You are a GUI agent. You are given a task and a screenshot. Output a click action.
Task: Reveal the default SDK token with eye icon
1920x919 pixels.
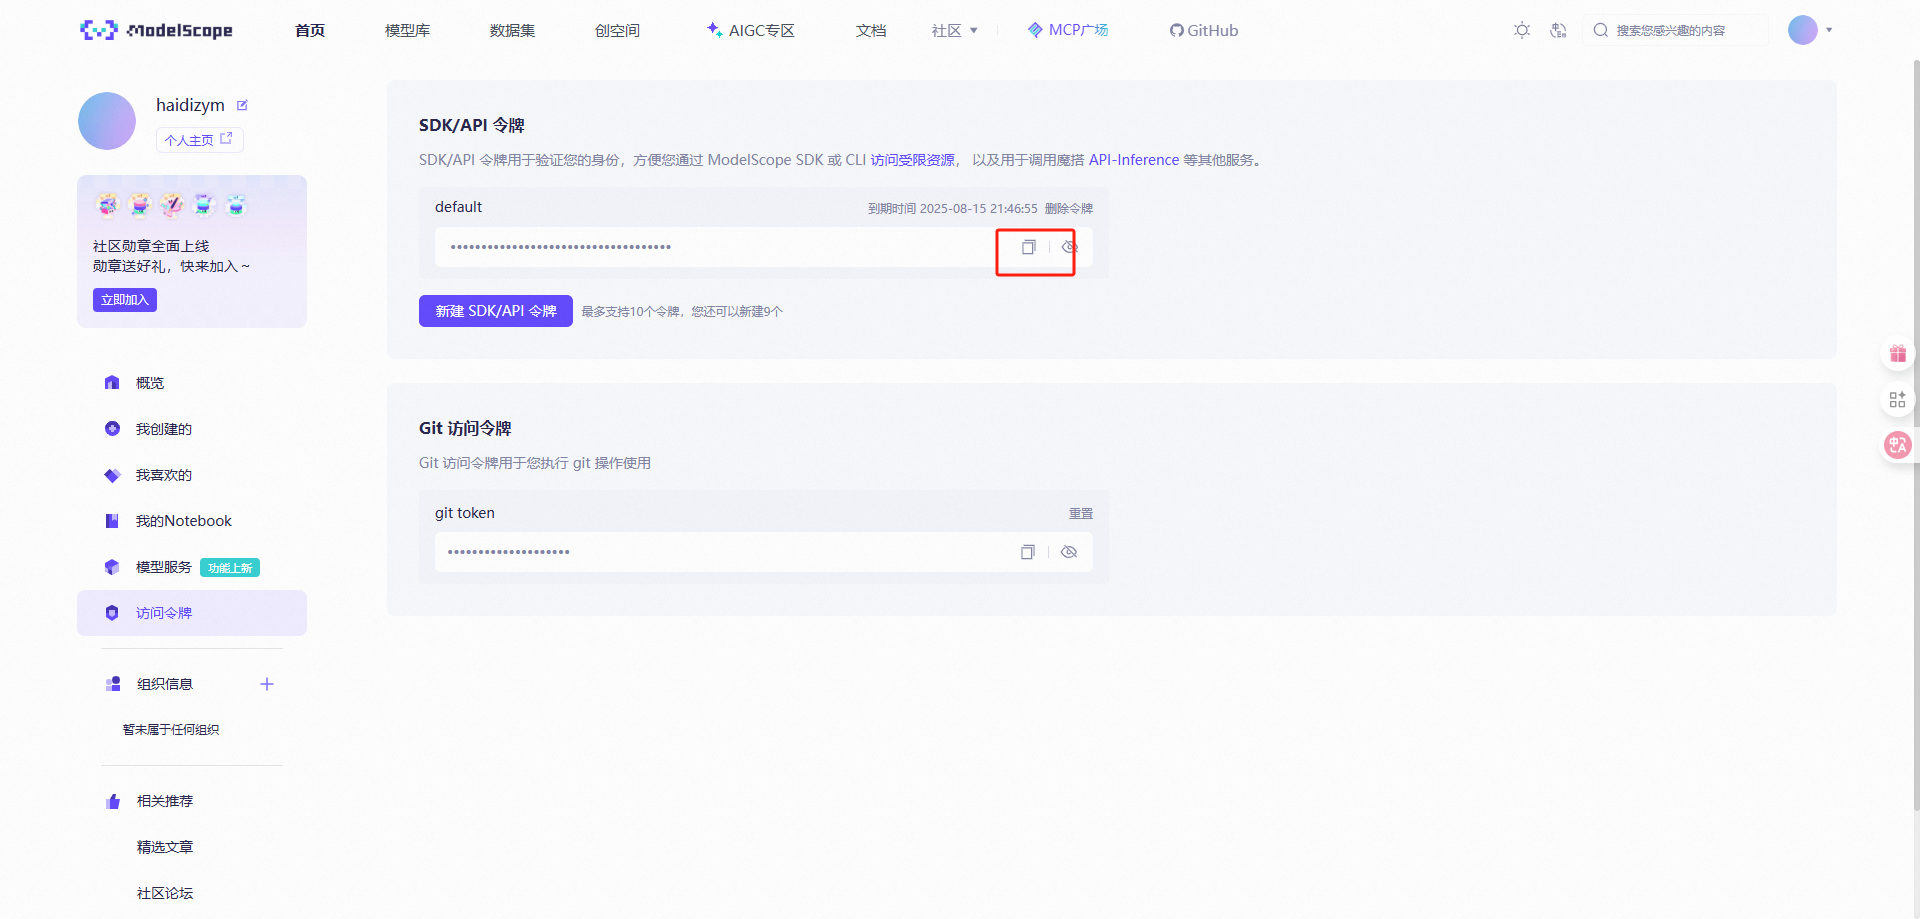click(x=1069, y=247)
